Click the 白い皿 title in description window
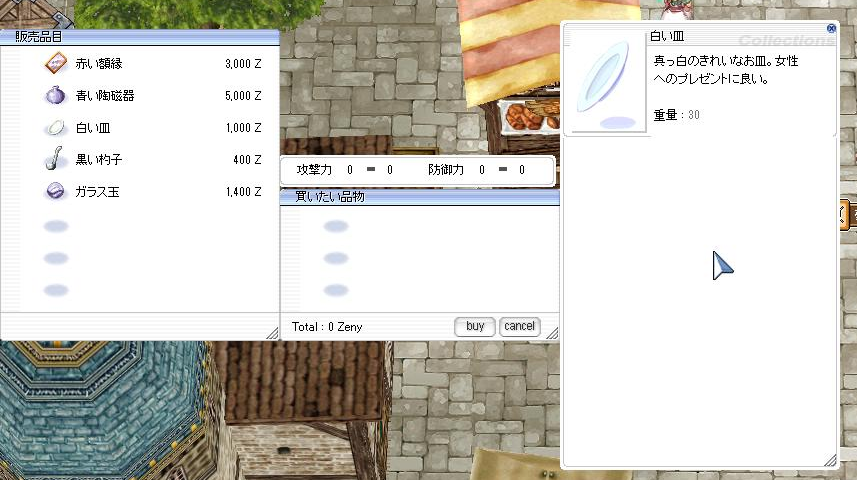The image size is (857, 480). [x=667, y=37]
